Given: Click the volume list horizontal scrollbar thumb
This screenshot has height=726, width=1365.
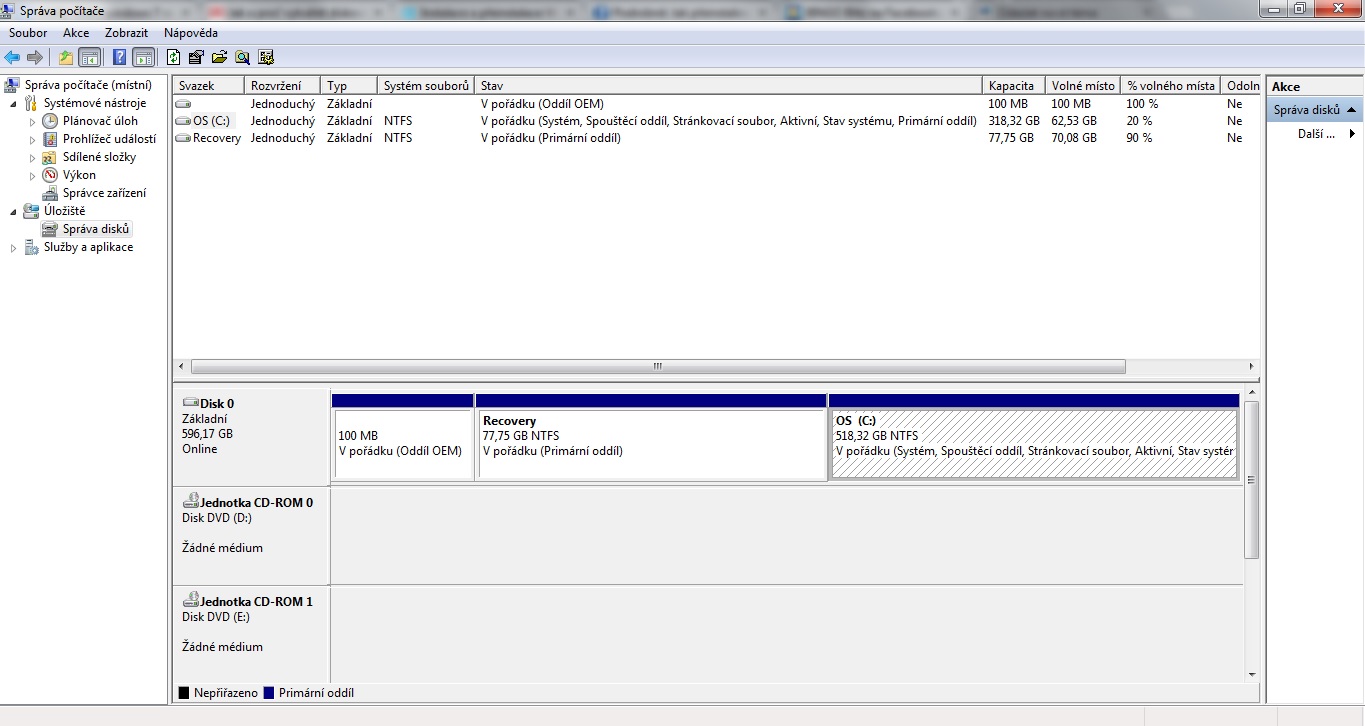Looking at the screenshot, I should tap(658, 367).
